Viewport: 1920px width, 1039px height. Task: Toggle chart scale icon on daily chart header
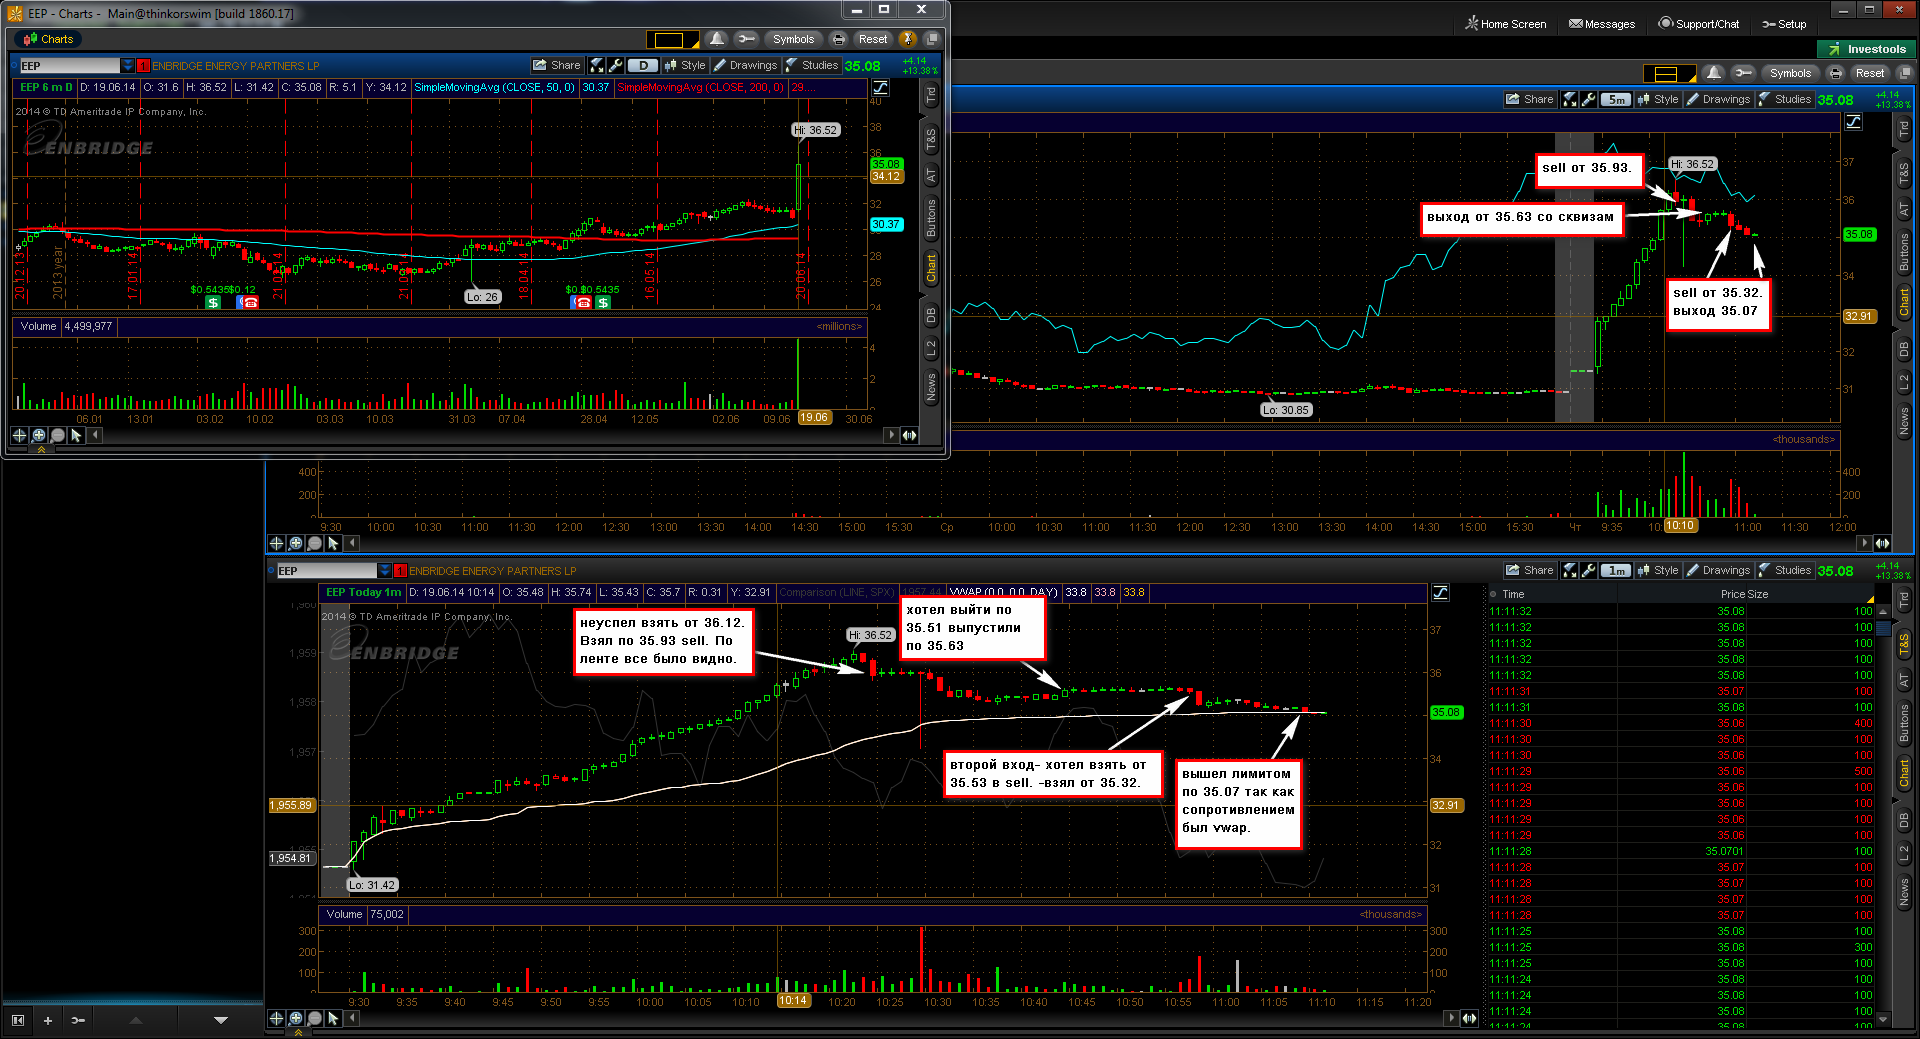tap(880, 87)
